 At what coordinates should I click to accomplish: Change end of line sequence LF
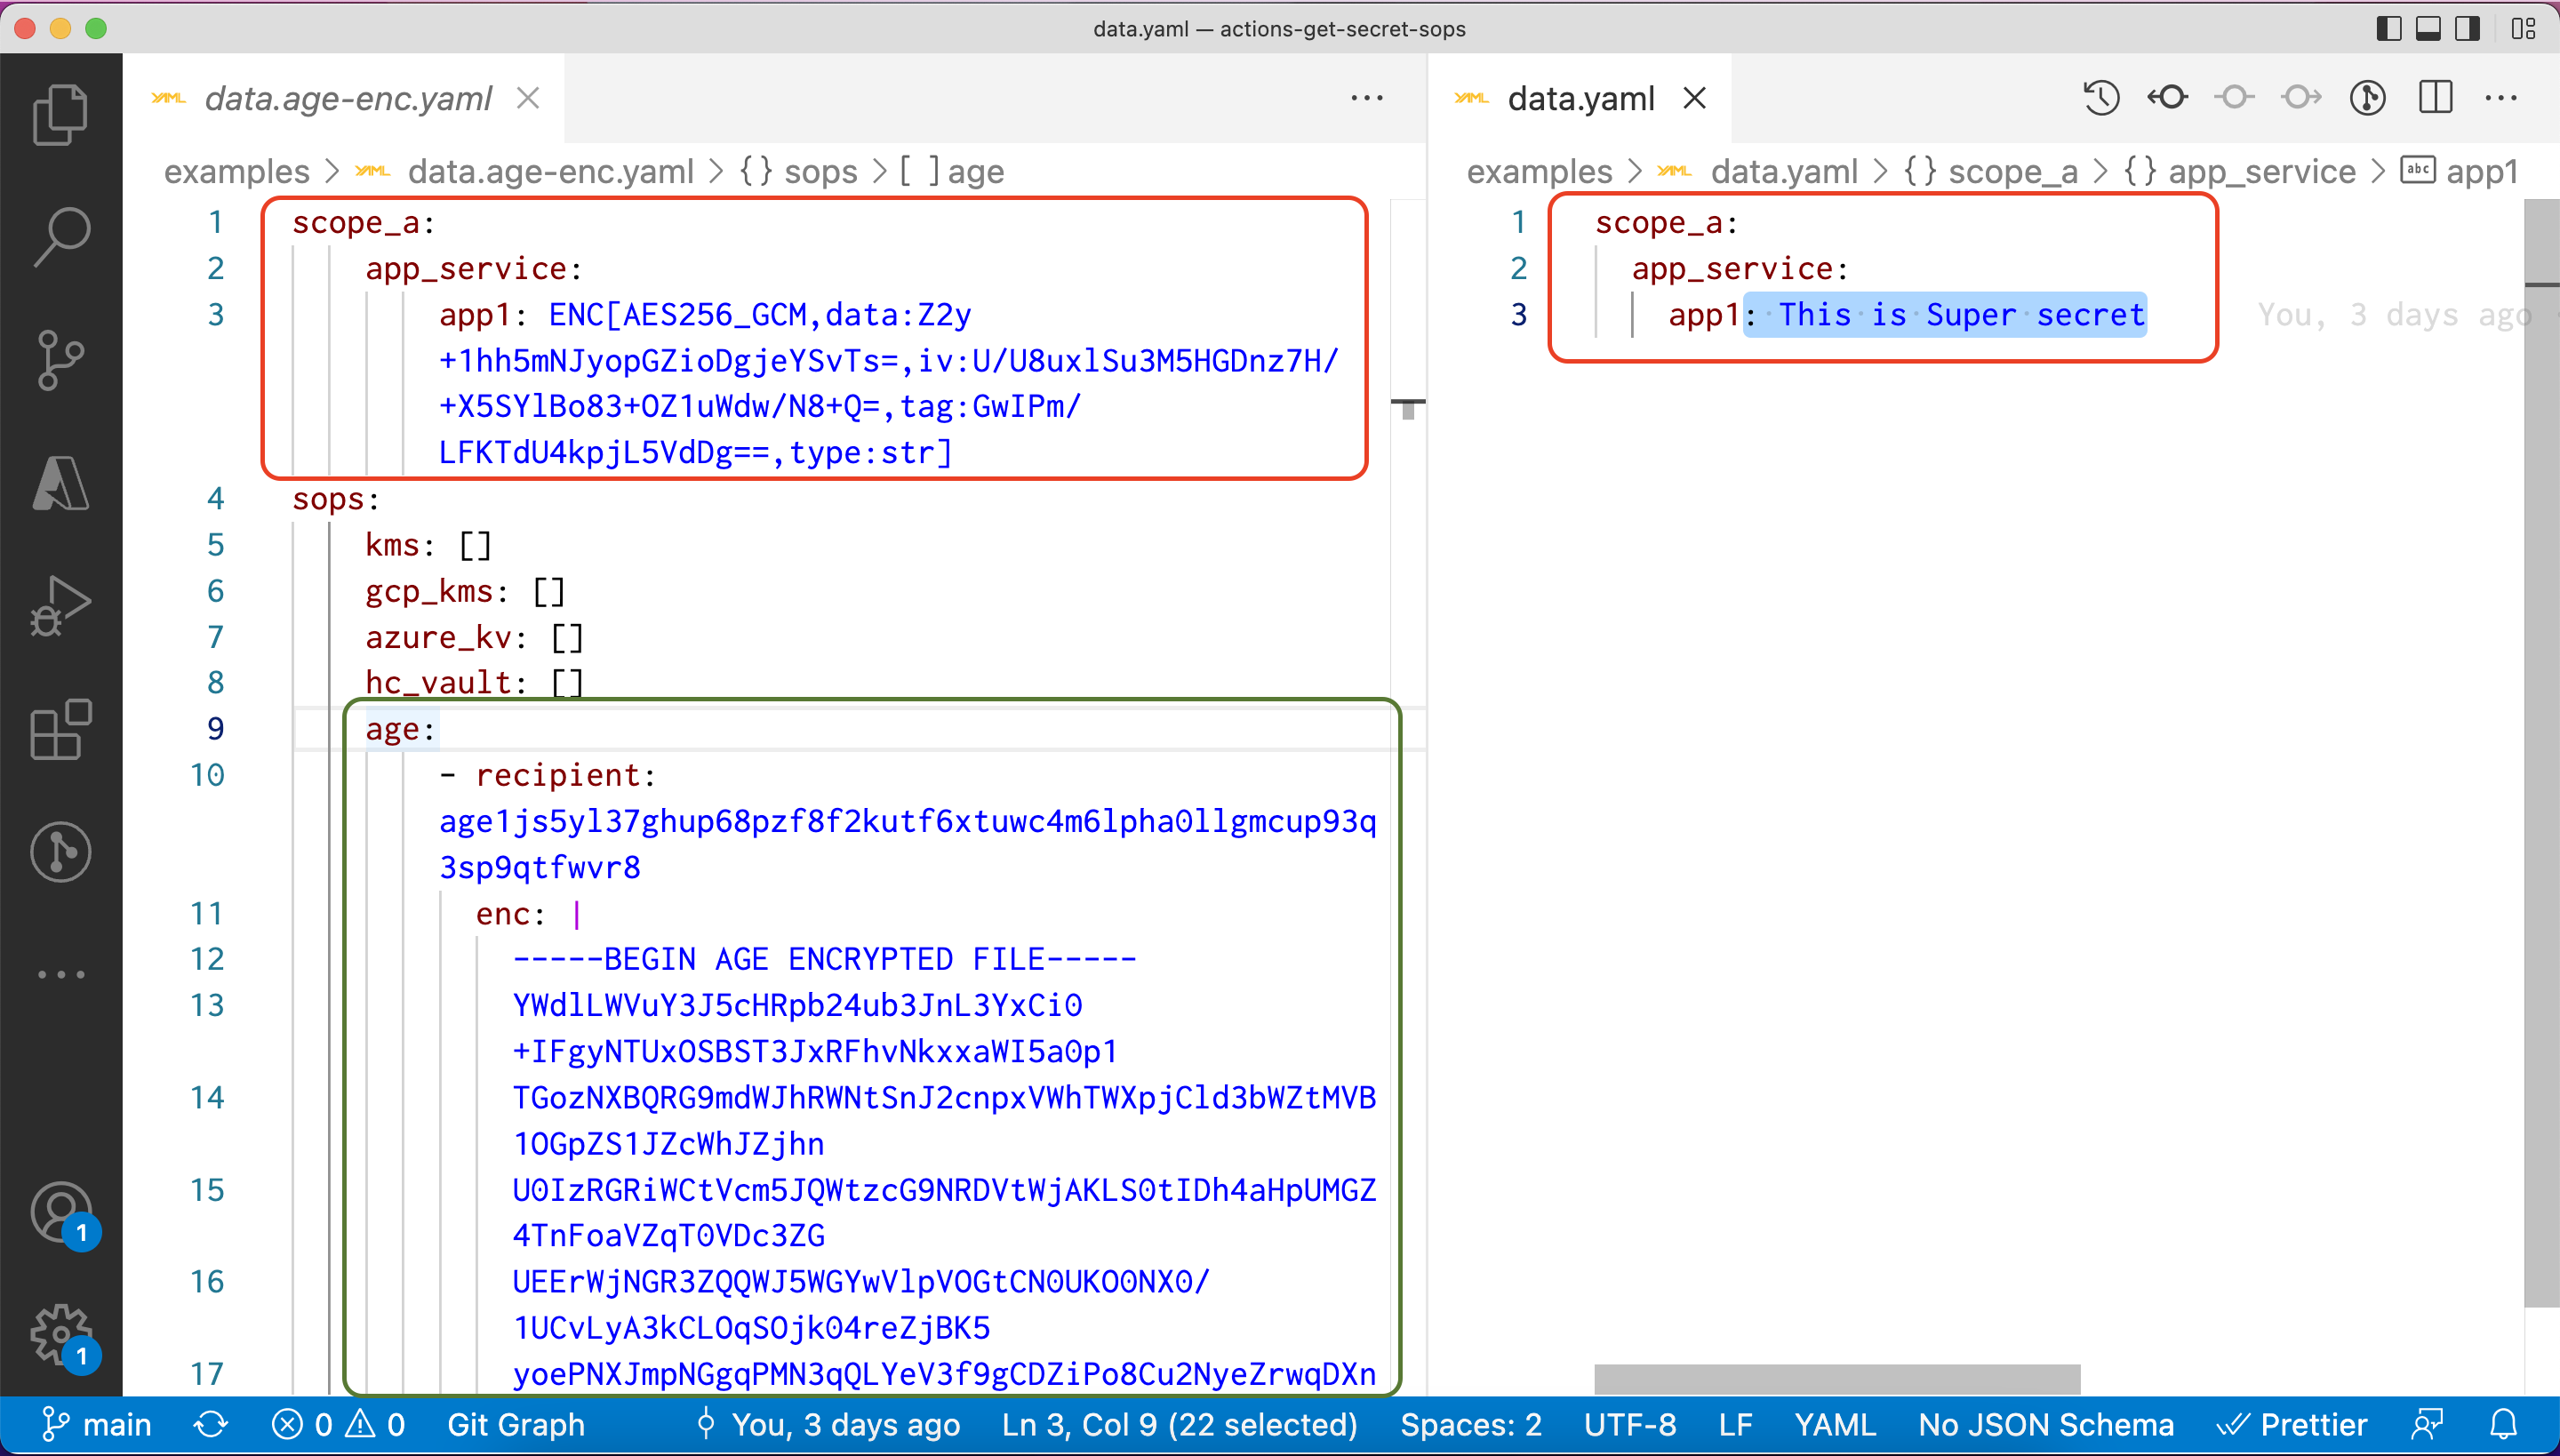coord(1735,1424)
